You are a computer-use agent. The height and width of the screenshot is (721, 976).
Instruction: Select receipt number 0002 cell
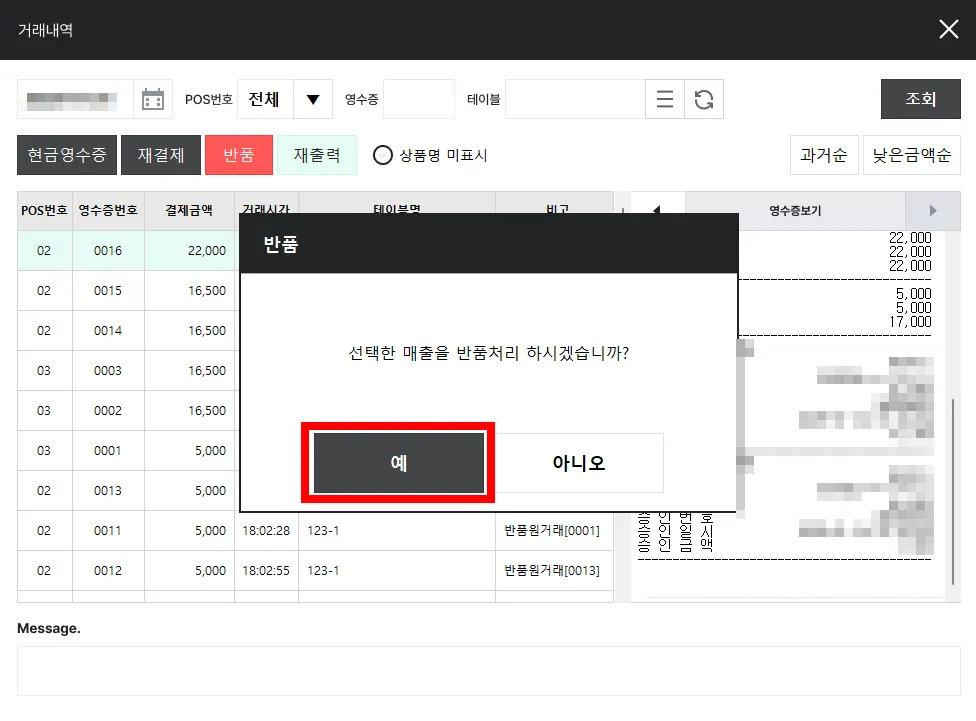point(108,410)
